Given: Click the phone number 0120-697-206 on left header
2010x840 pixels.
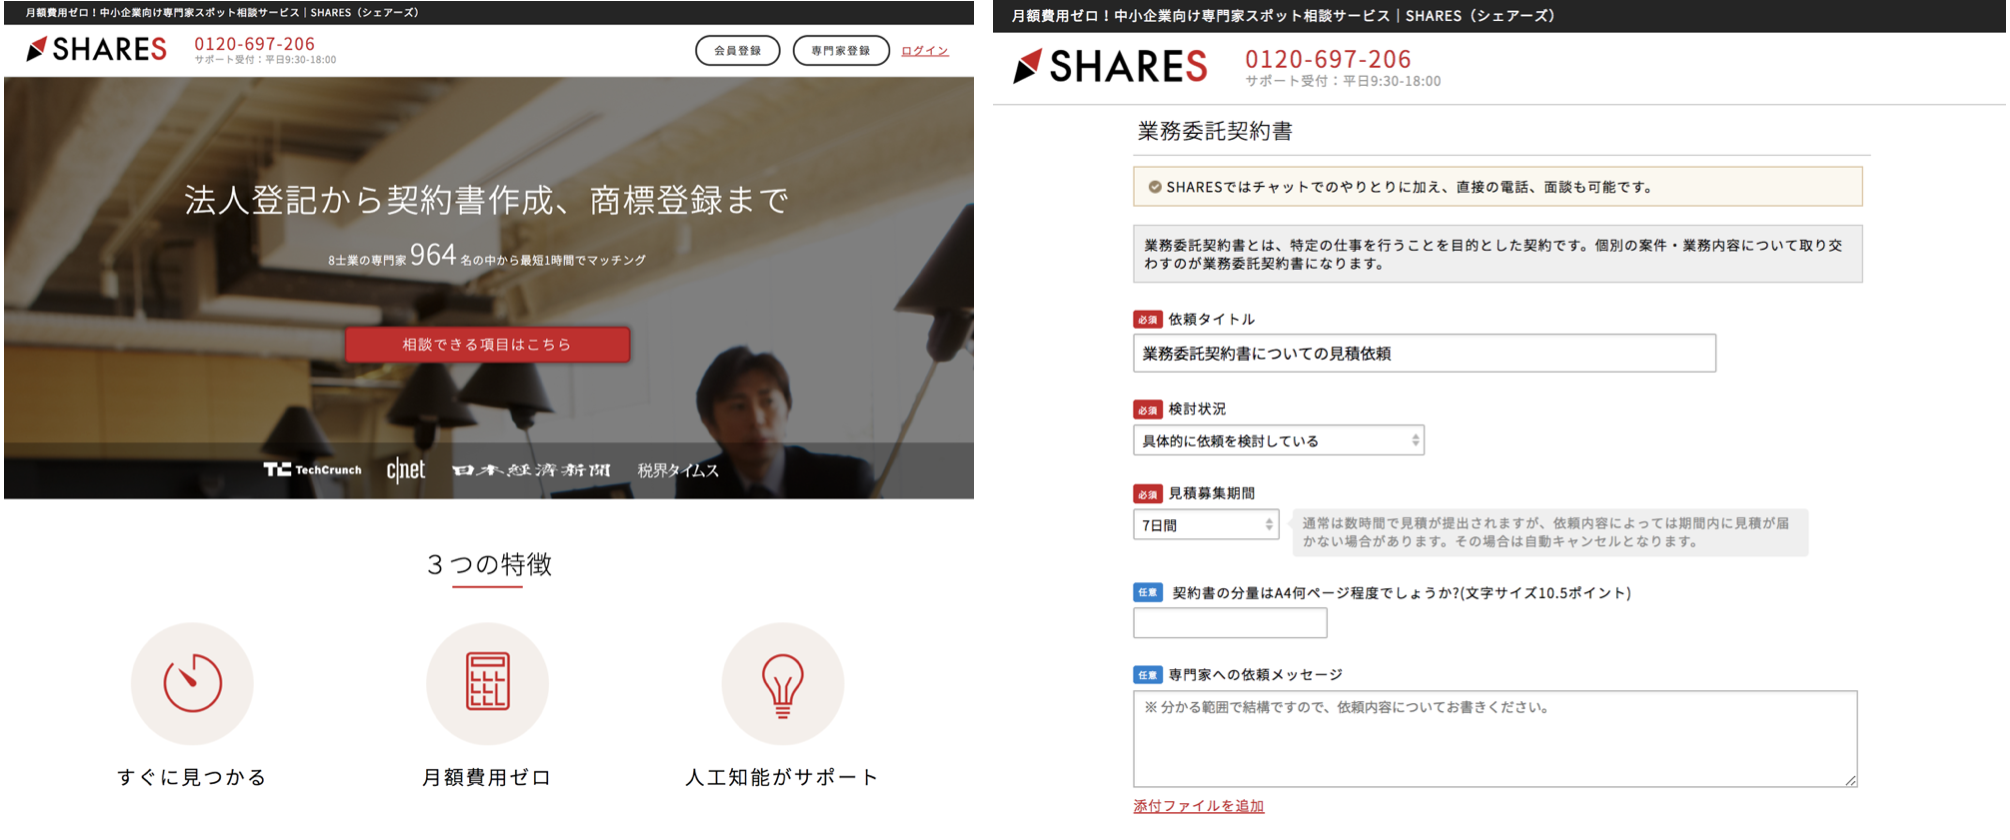Looking at the screenshot, I should [x=254, y=44].
